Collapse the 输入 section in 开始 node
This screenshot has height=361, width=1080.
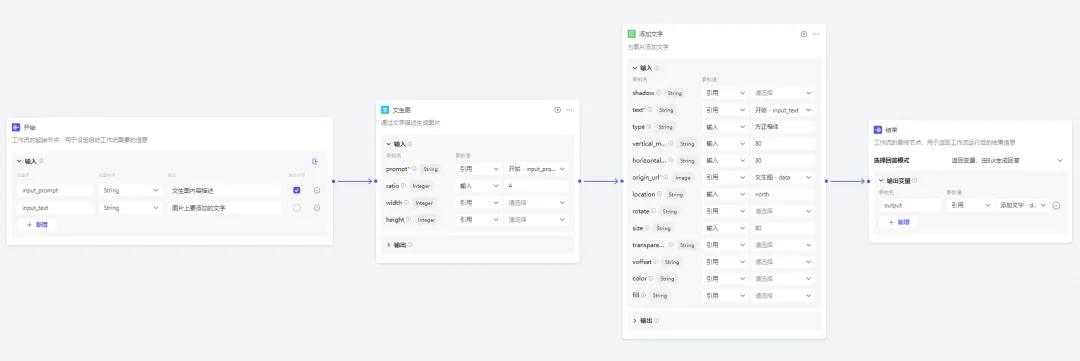[x=19, y=161]
